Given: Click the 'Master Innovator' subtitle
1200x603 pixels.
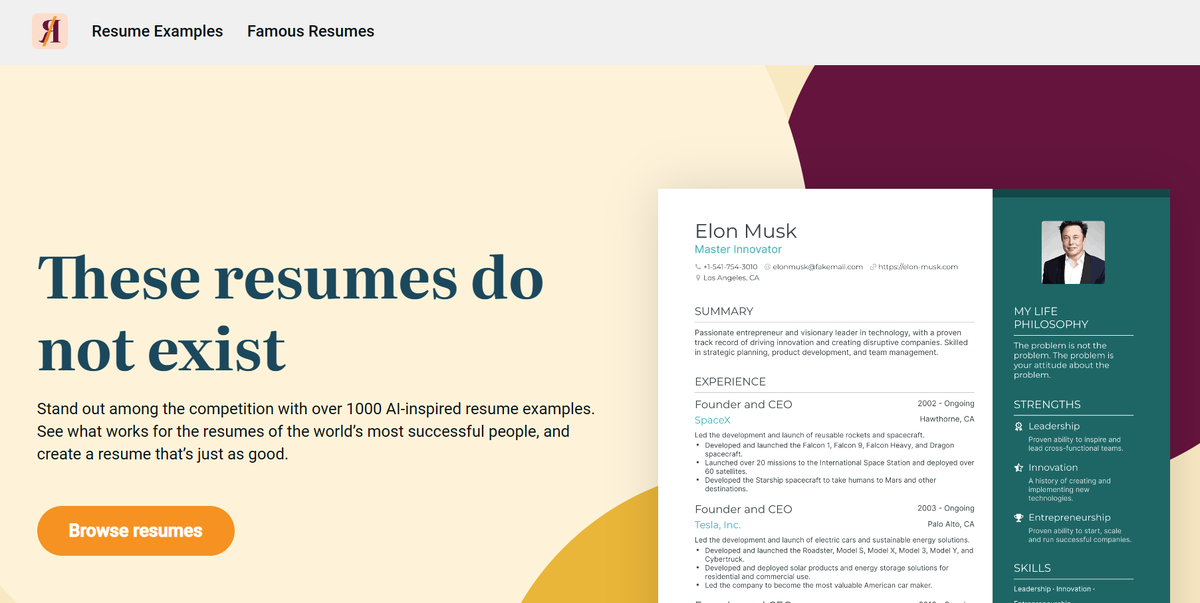Looking at the screenshot, I should click(738, 249).
